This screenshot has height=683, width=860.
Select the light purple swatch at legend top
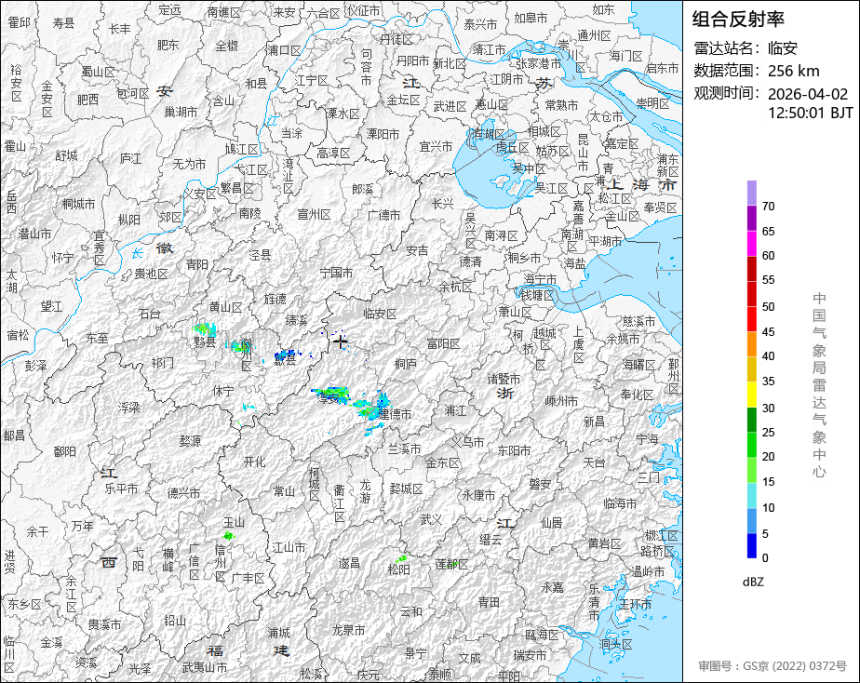[751, 193]
